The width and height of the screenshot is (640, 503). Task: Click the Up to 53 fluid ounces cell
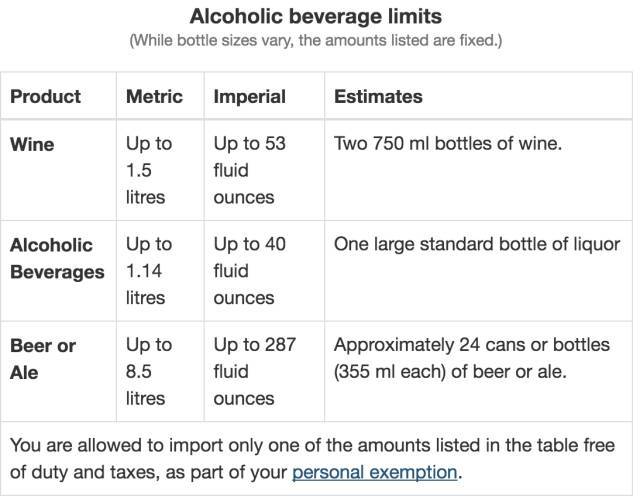(249, 170)
